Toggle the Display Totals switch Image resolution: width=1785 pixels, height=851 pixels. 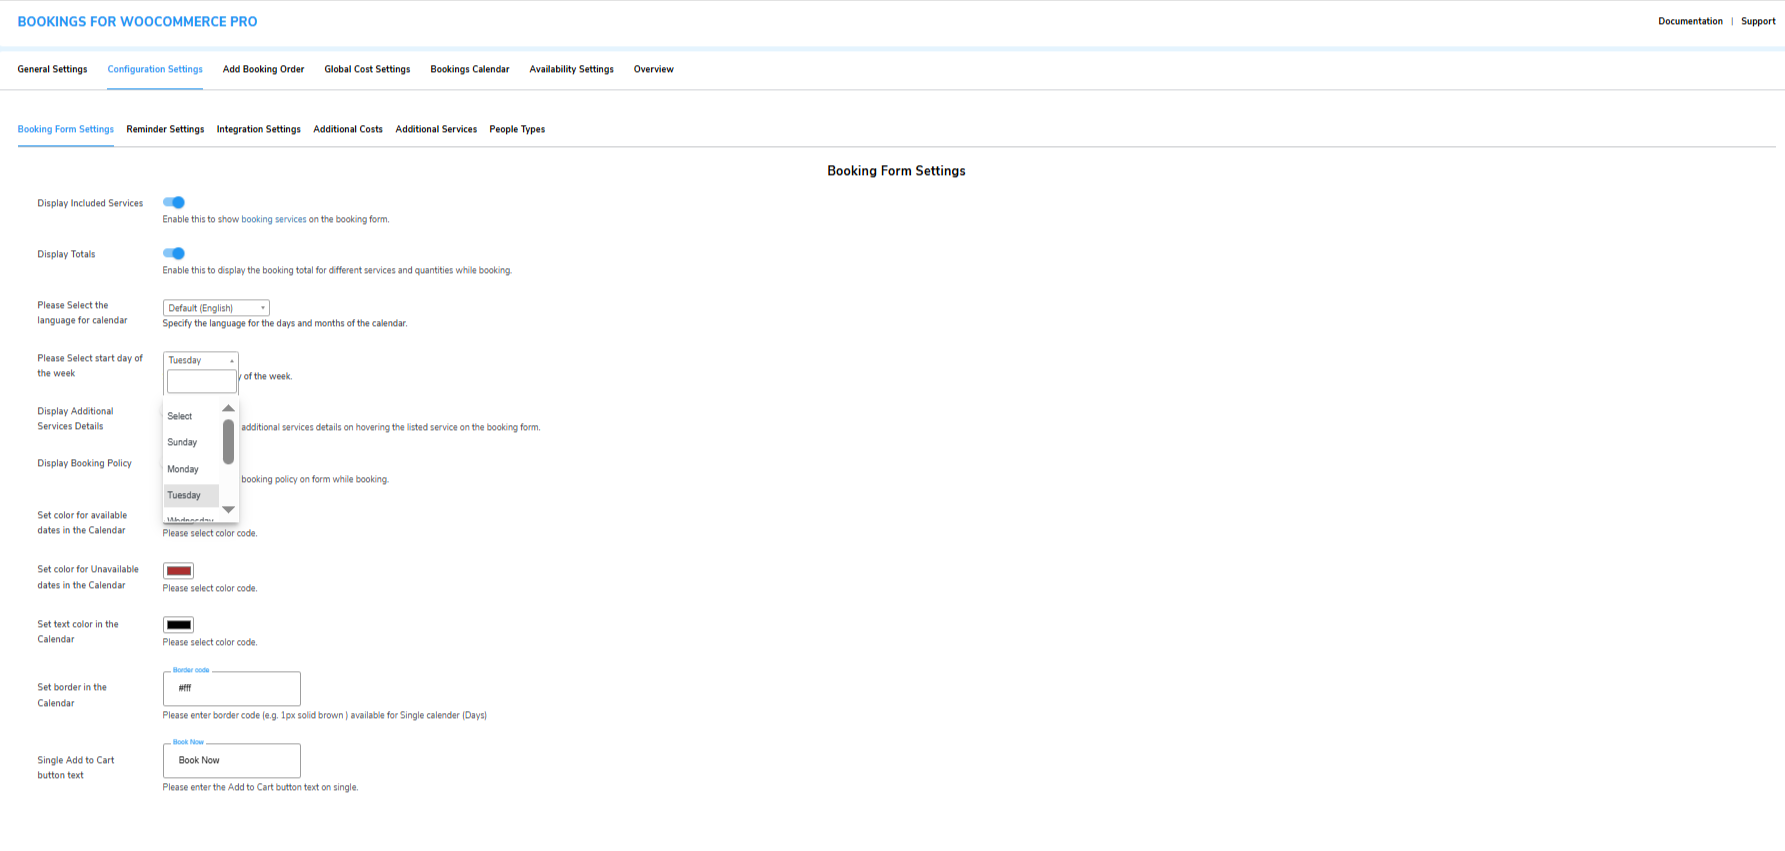pyautogui.click(x=174, y=253)
